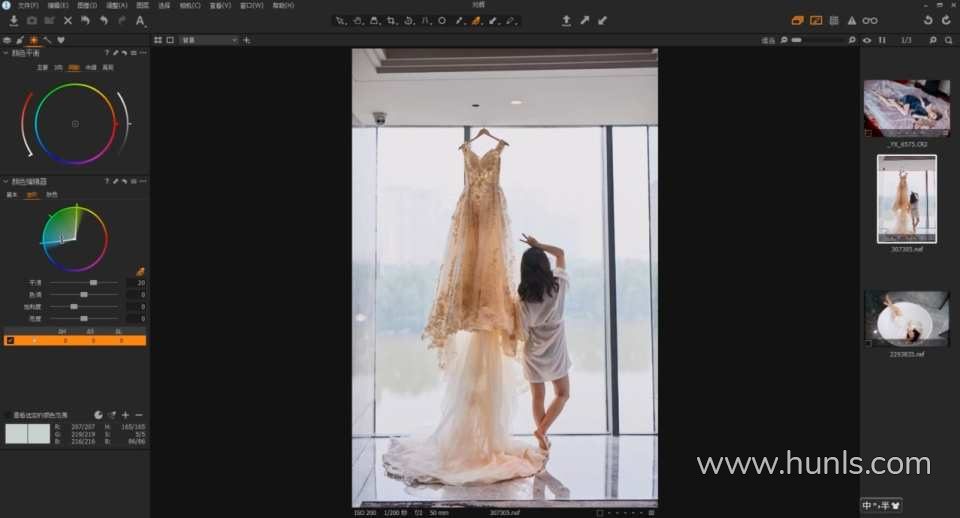The width and height of the screenshot is (960, 518).
Task: Click the Export upload-arrow icon
Action: pos(566,21)
